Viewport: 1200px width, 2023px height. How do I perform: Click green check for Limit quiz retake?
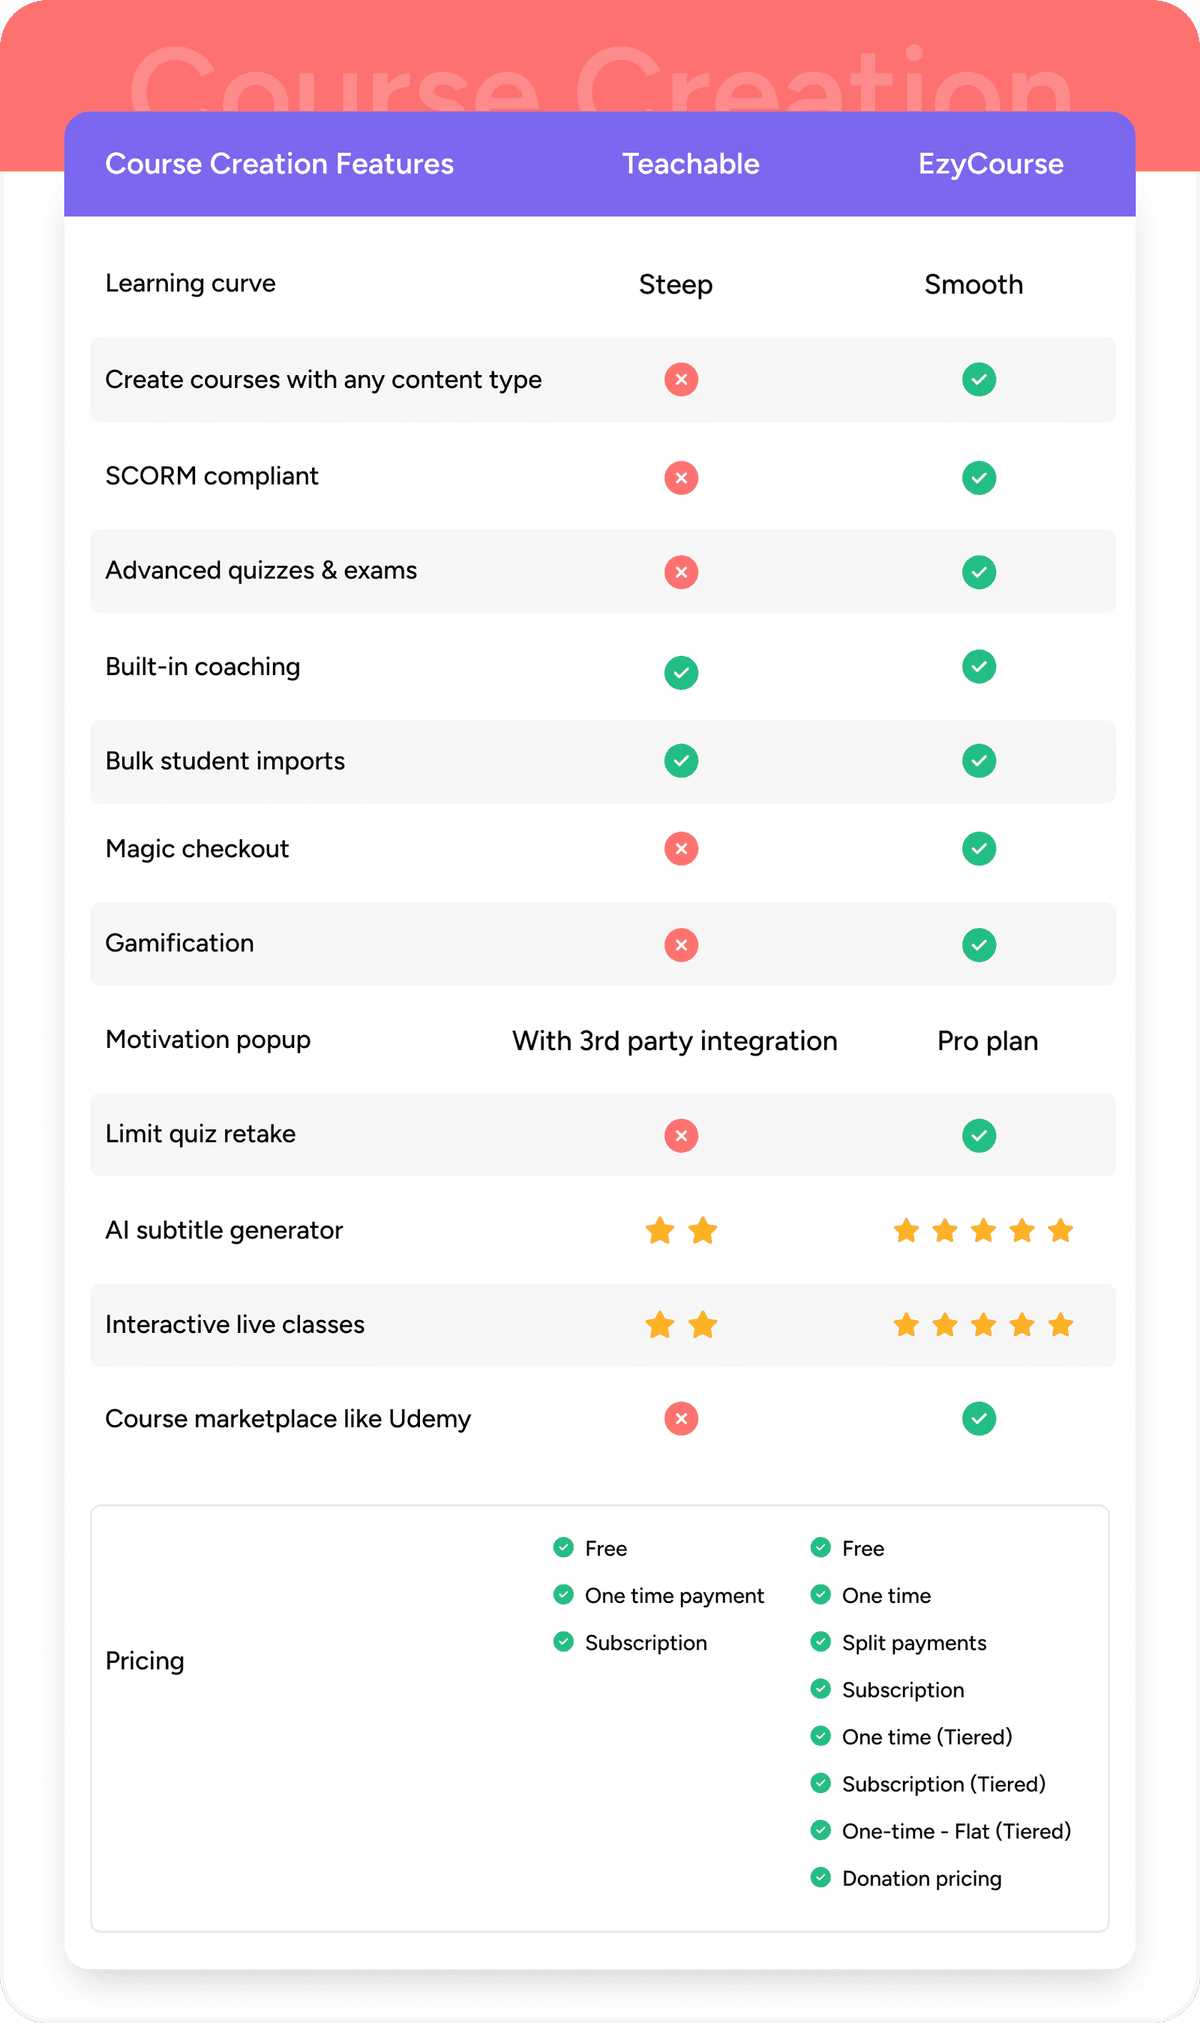tap(979, 1135)
